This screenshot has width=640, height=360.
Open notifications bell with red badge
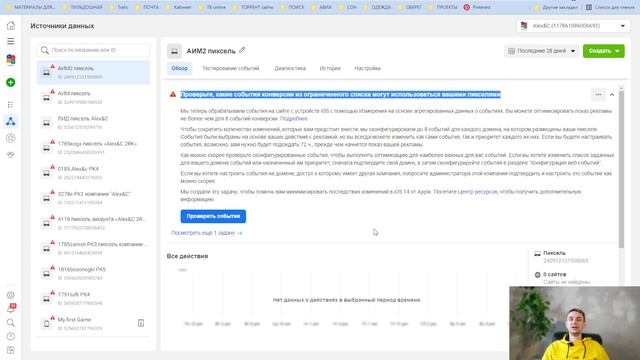11,308
